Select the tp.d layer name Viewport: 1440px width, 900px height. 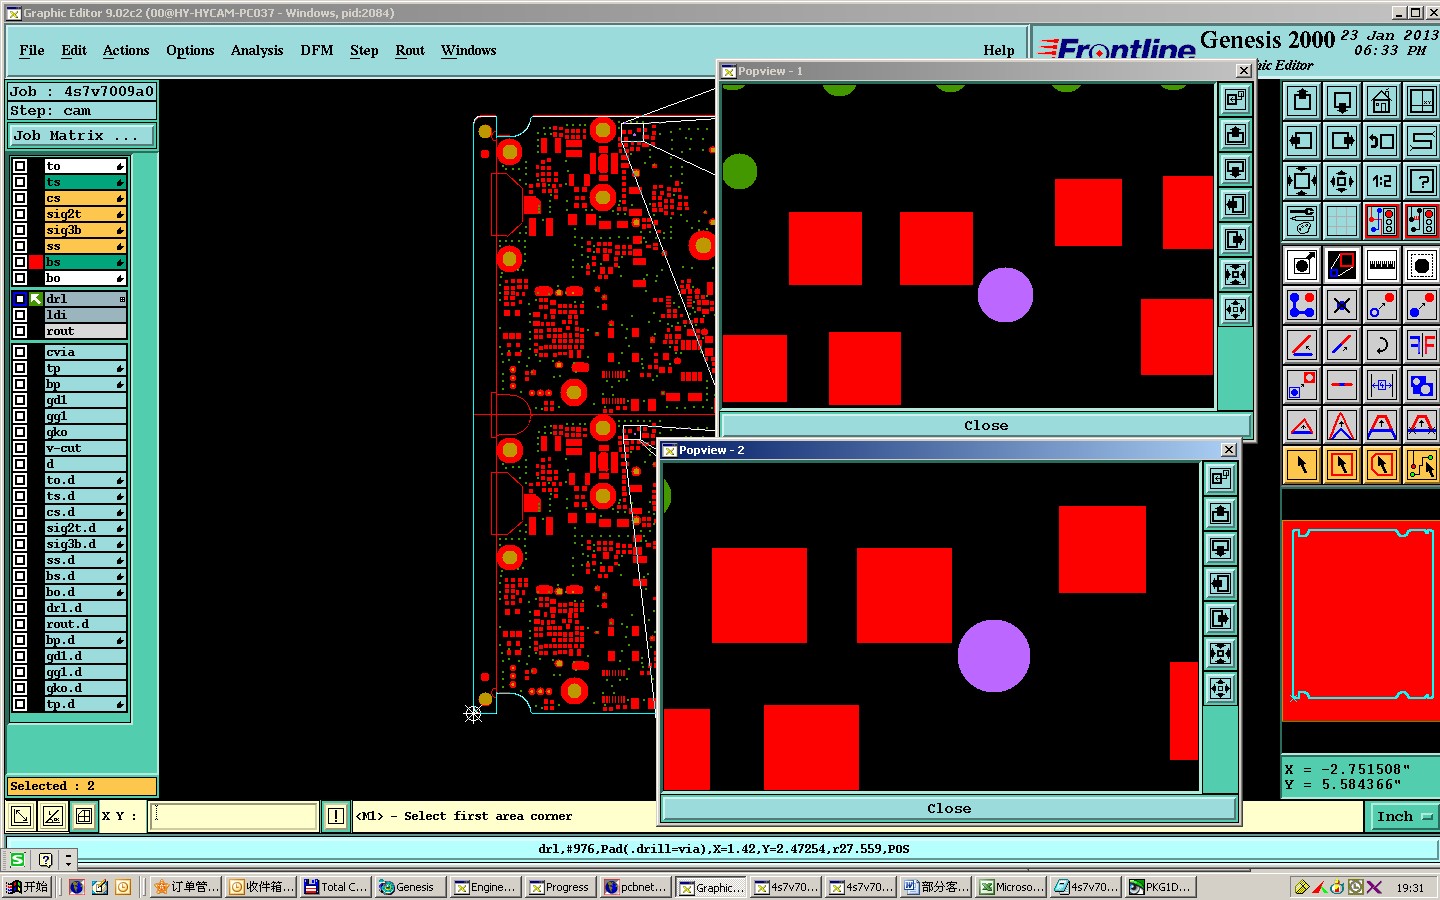pos(85,704)
